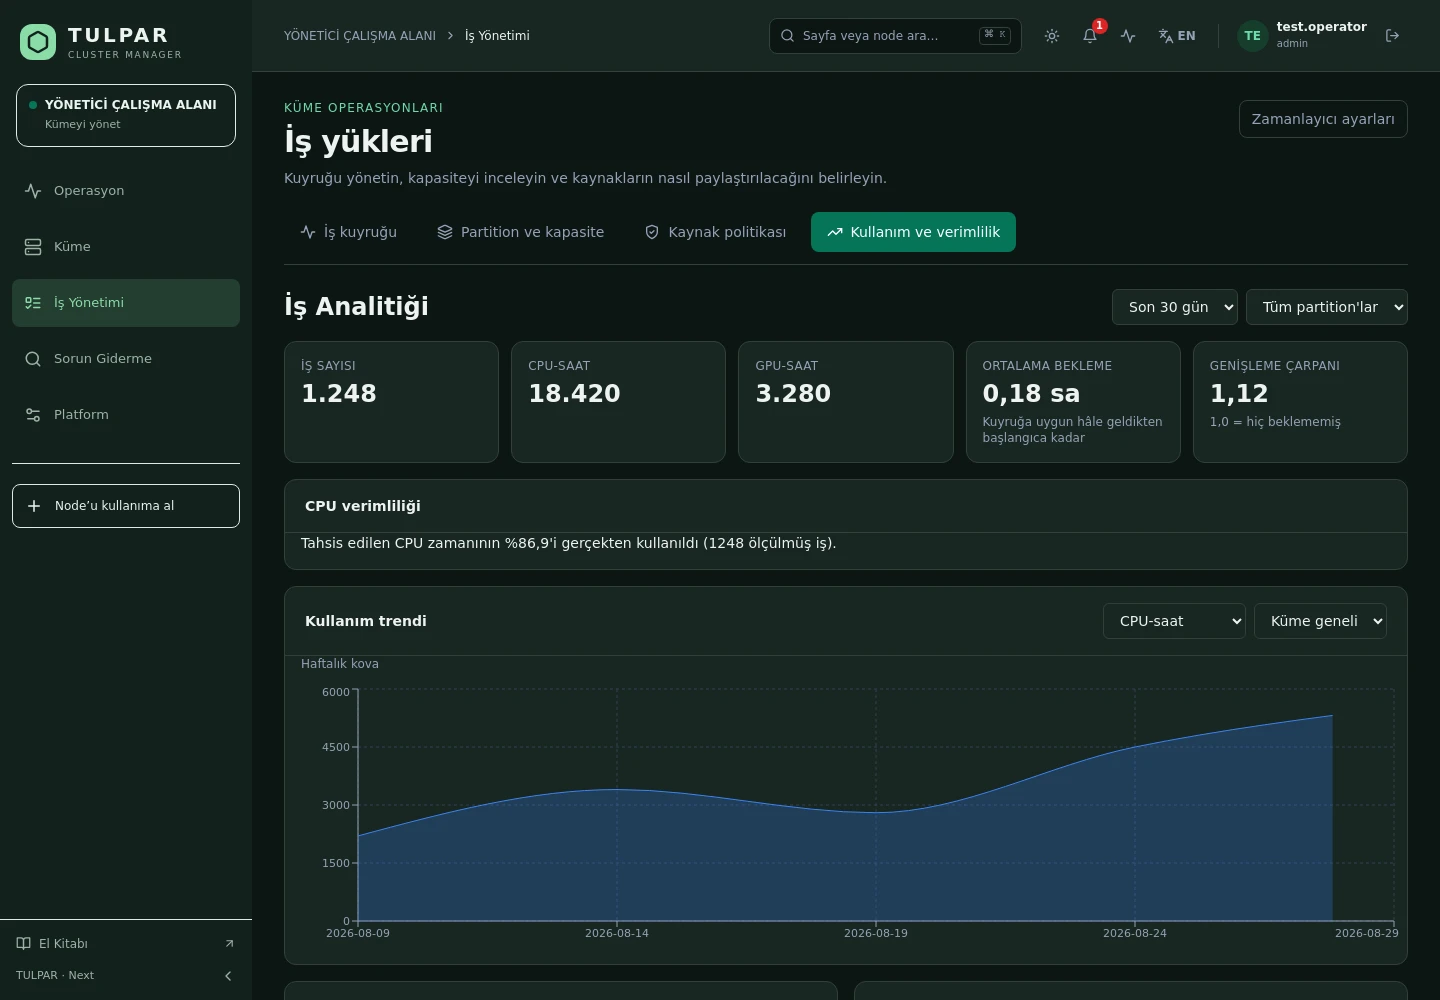Open Zamanlayıcı ayarları button

click(1323, 119)
